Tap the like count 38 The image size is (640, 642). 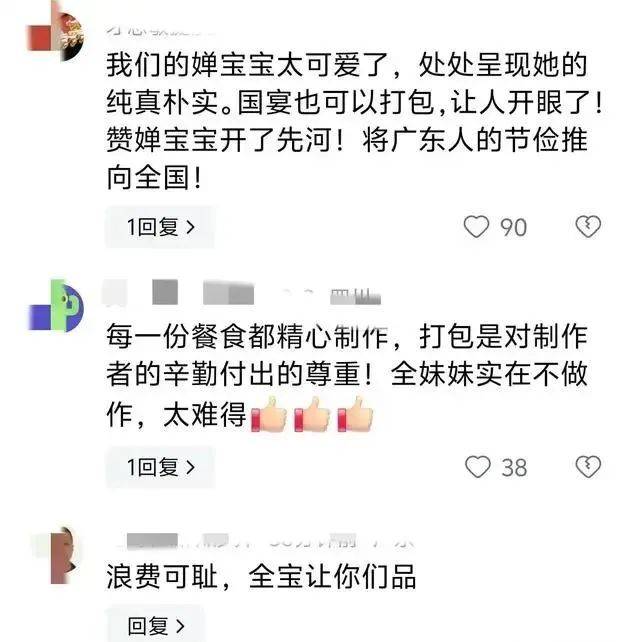(x=514, y=468)
